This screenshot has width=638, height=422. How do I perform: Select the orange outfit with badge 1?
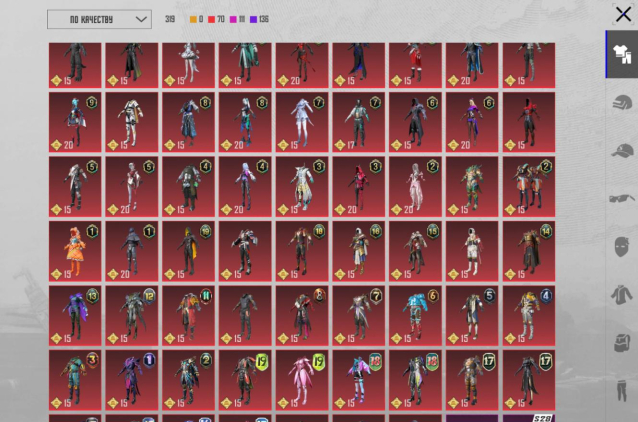(74, 250)
